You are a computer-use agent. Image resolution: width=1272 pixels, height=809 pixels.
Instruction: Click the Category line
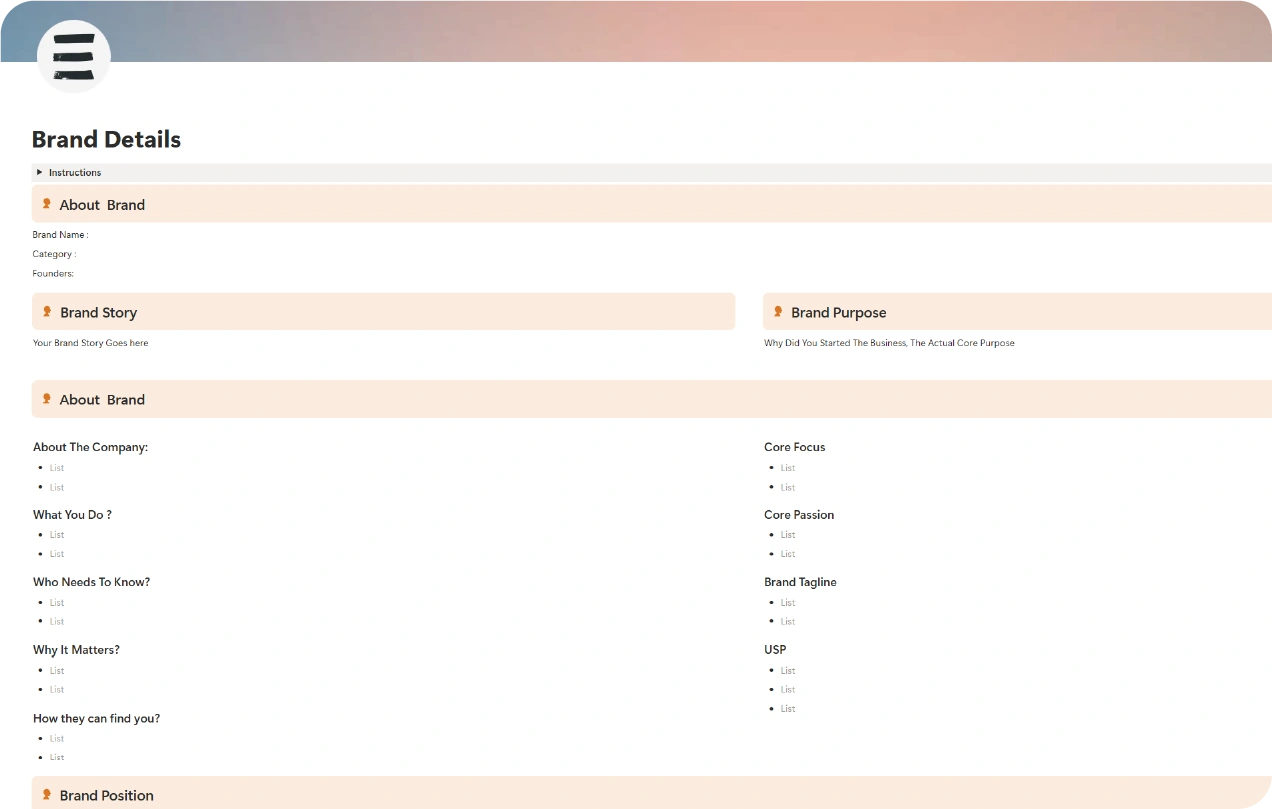[54, 254]
